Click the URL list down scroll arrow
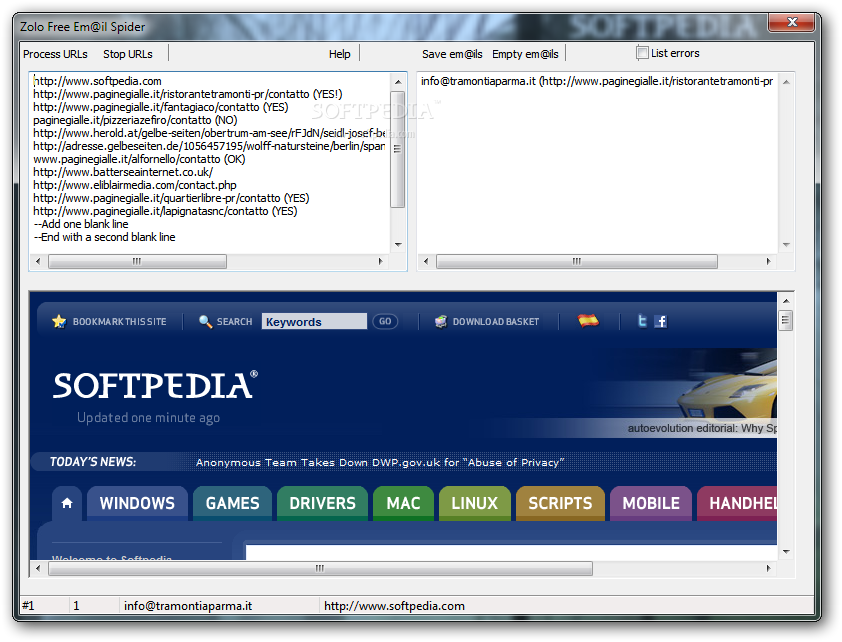 click(x=398, y=245)
